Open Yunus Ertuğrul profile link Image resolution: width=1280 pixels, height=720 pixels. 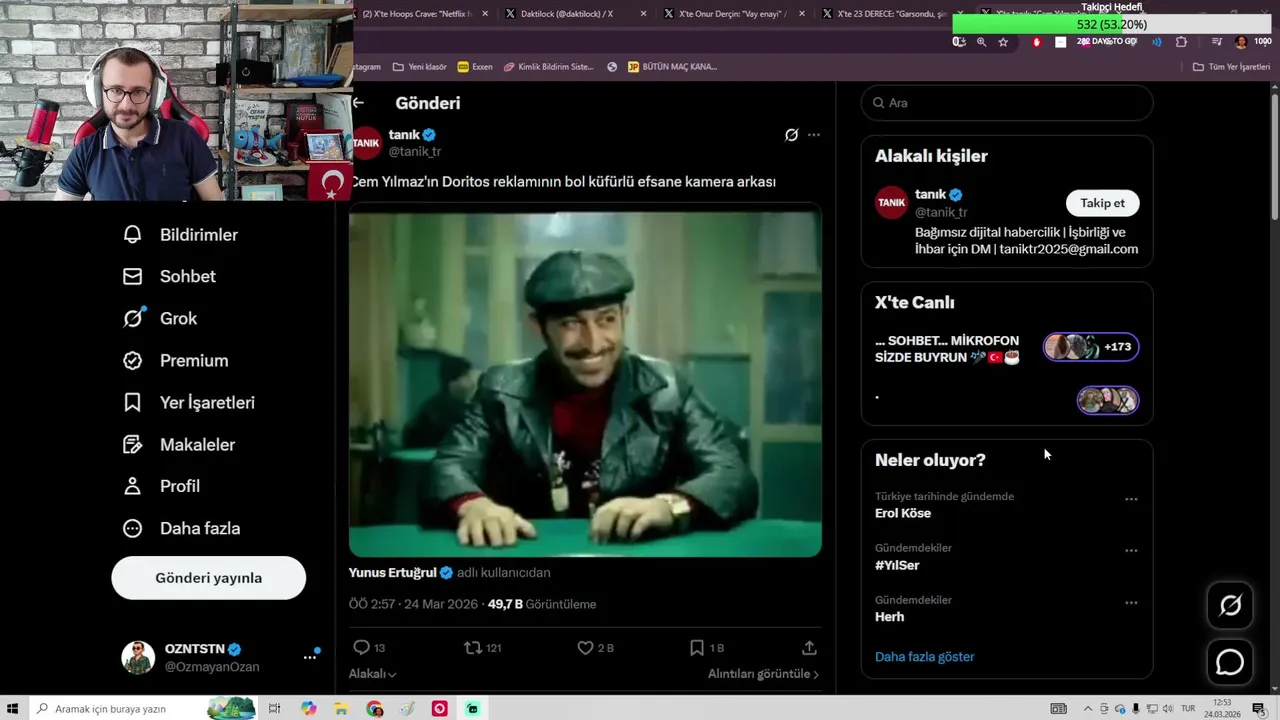click(x=393, y=573)
